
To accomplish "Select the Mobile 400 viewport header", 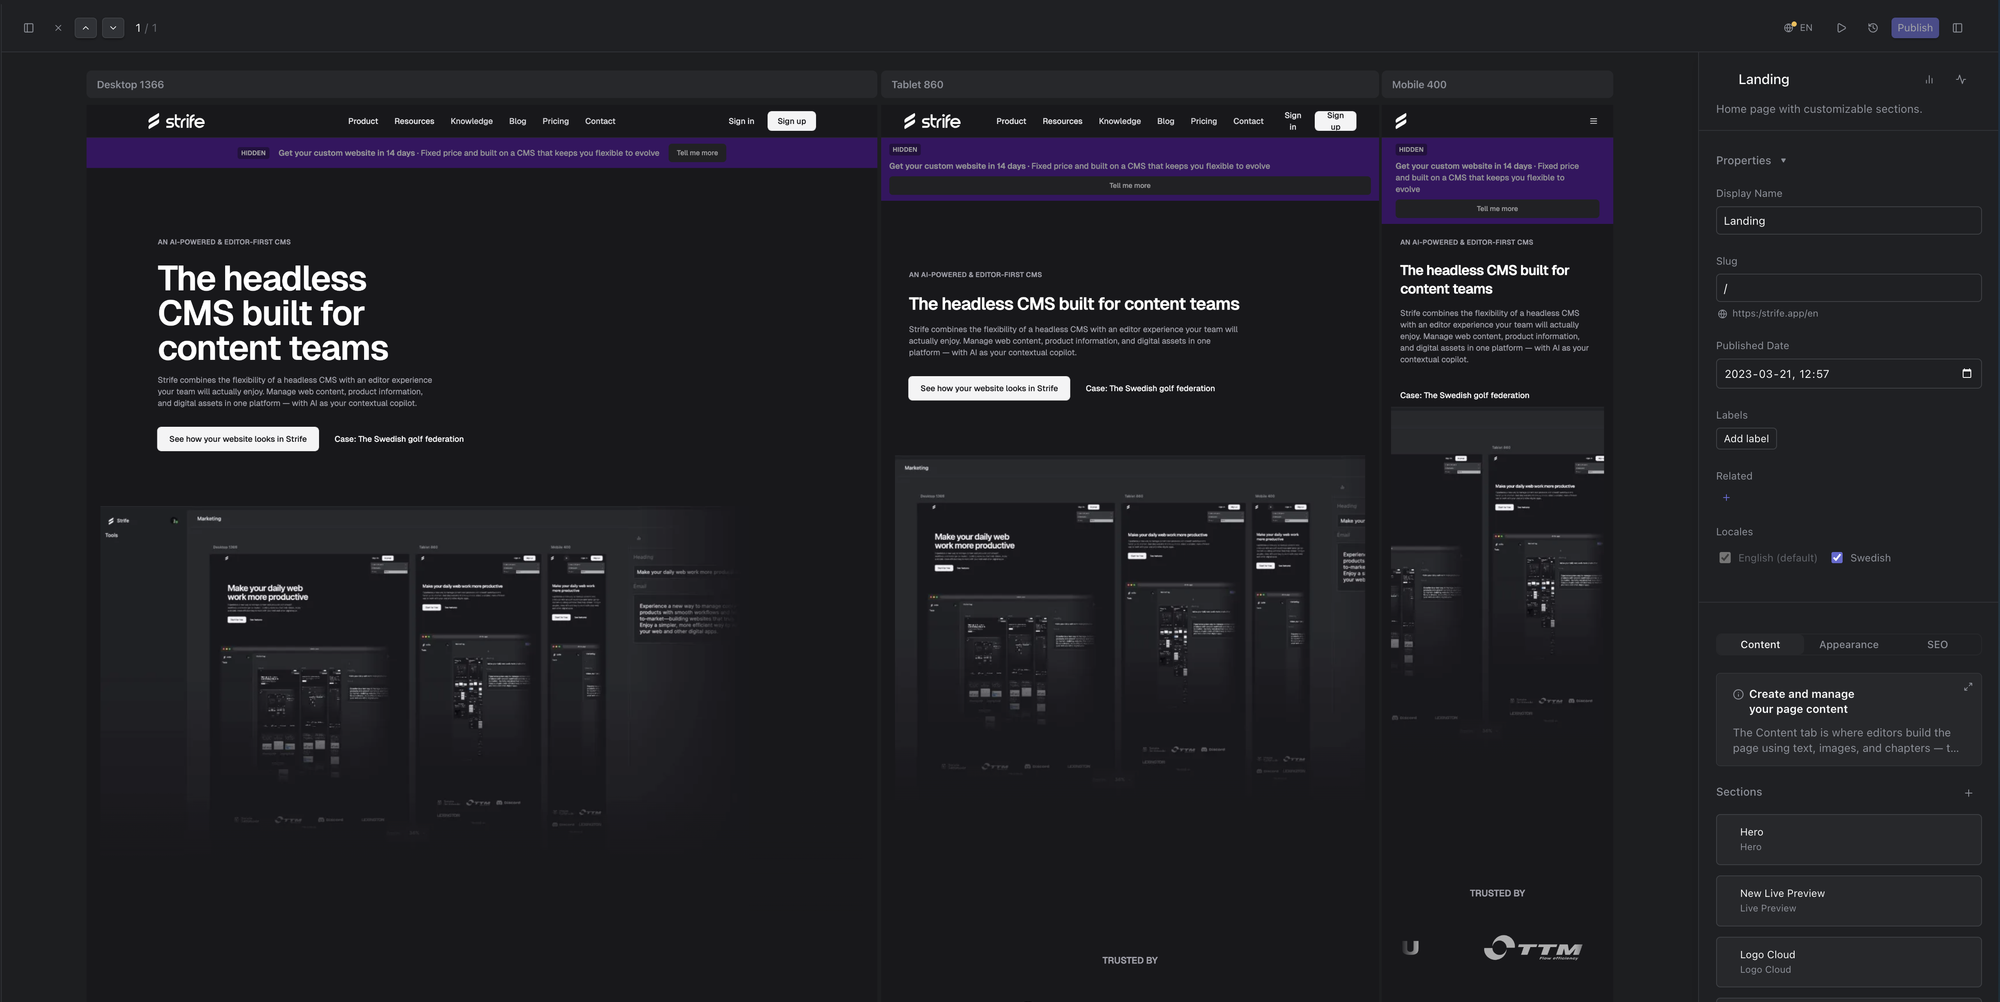I will pyautogui.click(x=1497, y=85).
